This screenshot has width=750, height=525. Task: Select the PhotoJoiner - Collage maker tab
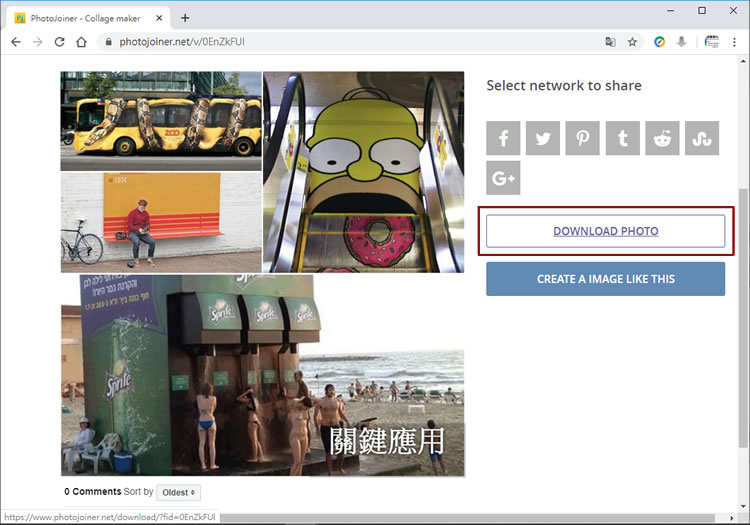pos(86,18)
